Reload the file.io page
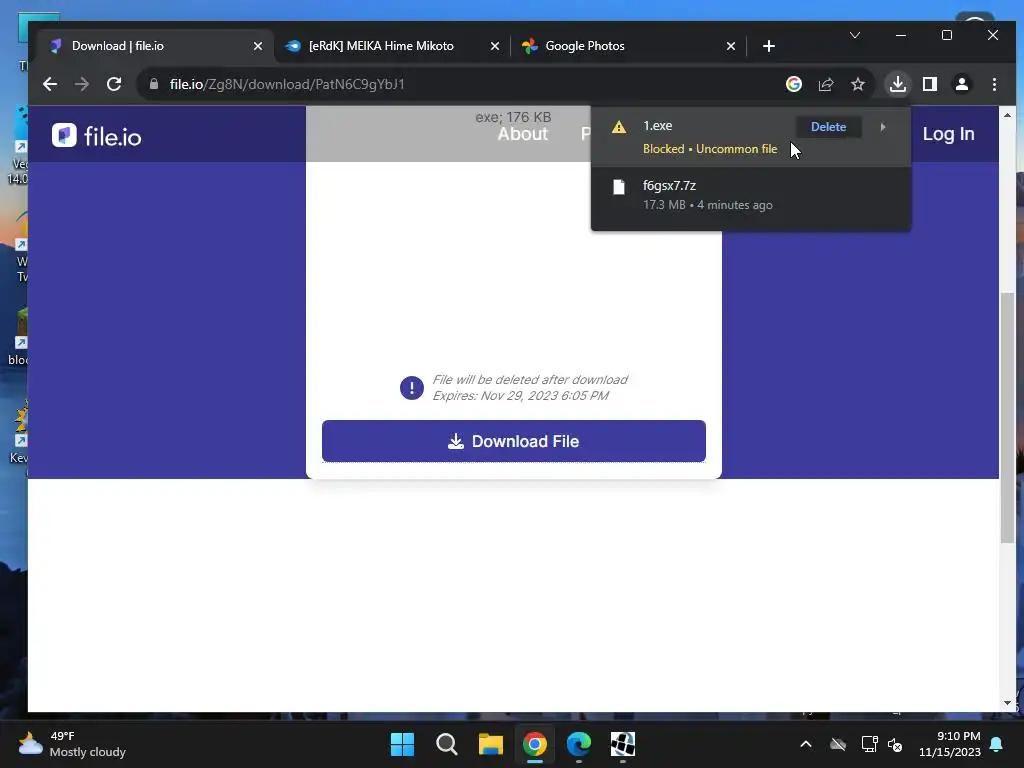 pos(114,84)
